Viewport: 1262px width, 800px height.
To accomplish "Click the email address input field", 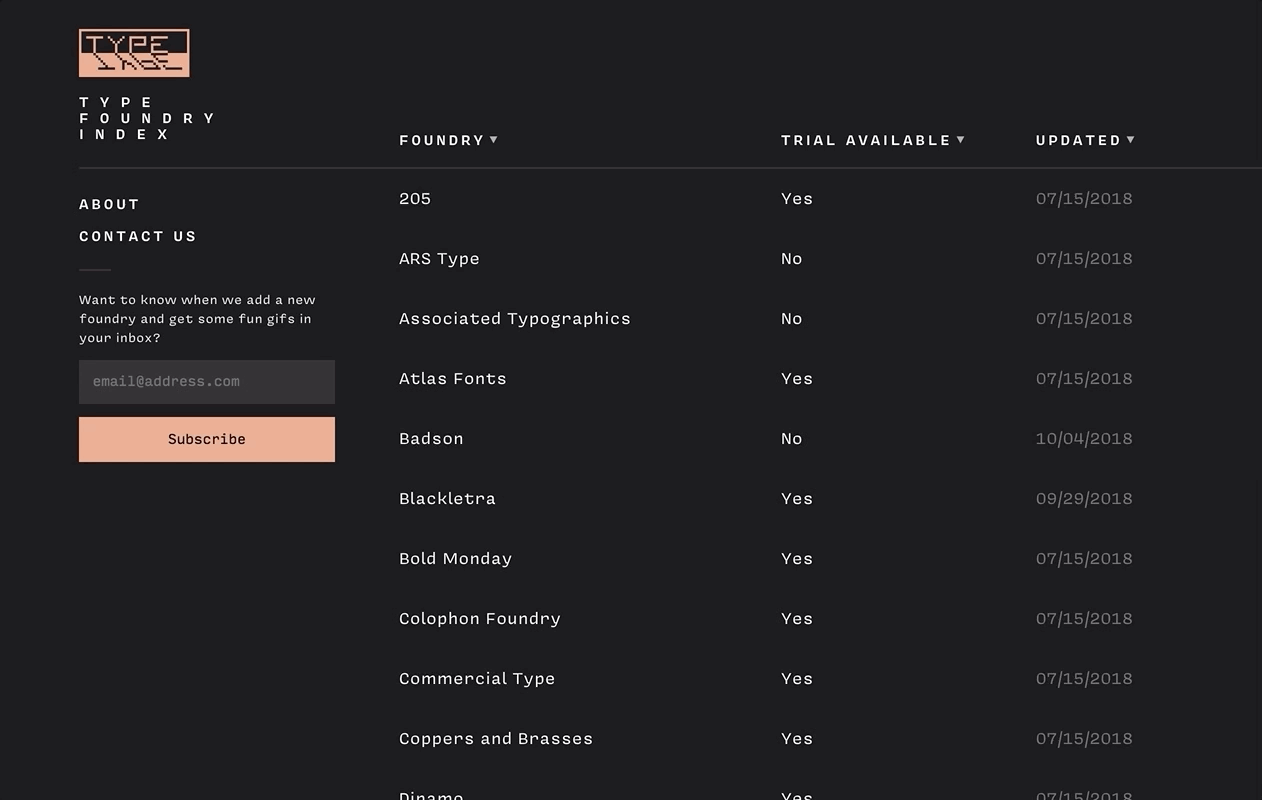I will [207, 382].
